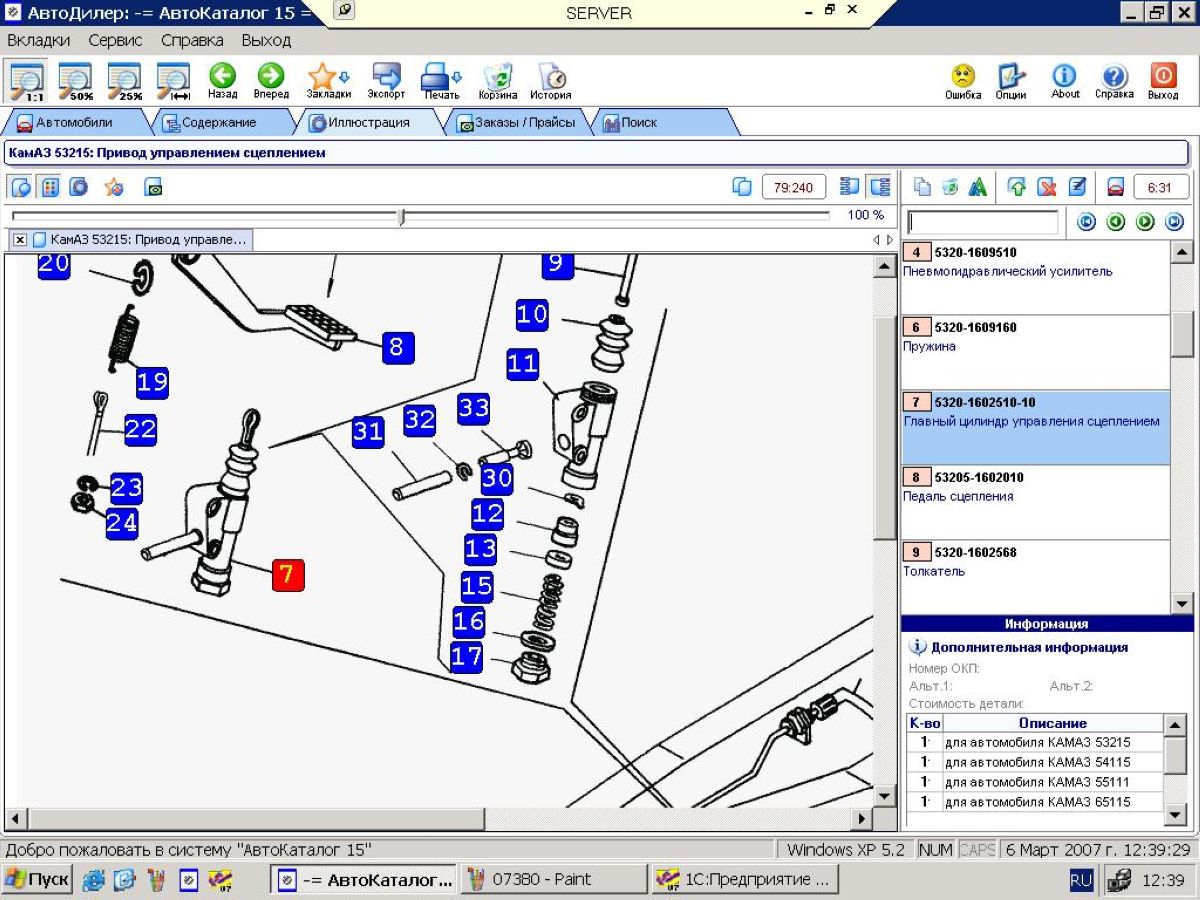This screenshot has height=900, width=1200.
Task: Select part 5320-1602568 Толкатель
Action: click(1035, 577)
